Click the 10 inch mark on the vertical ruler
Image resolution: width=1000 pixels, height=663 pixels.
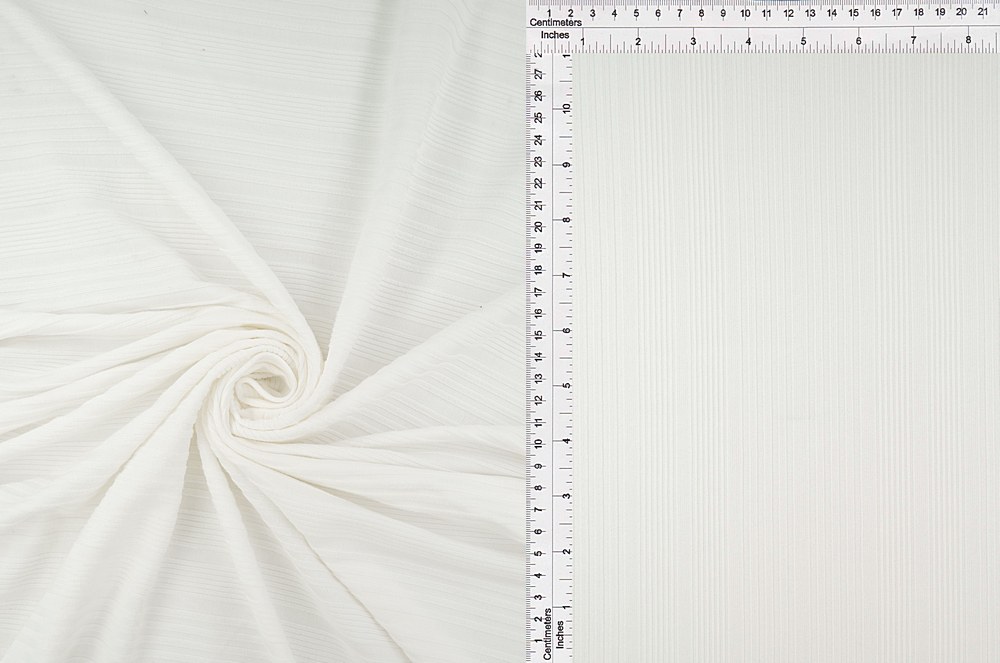[x=566, y=108]
